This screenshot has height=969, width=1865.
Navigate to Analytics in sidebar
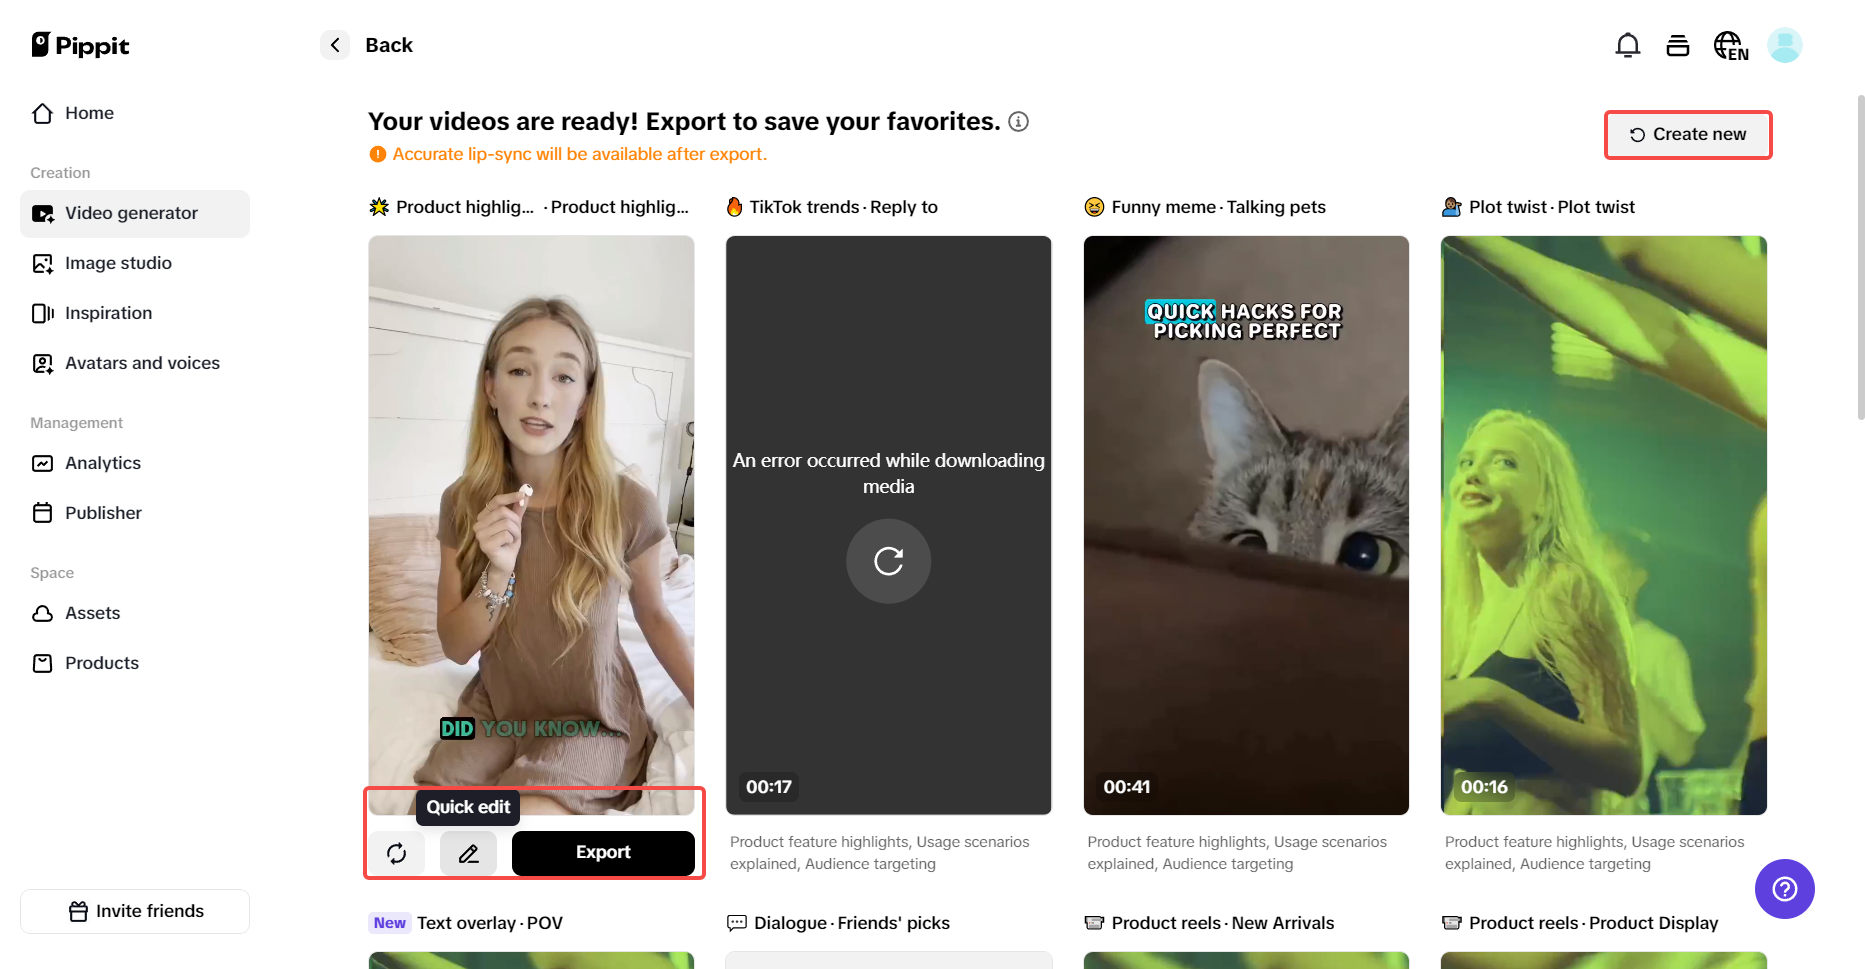tap(135, 463)
